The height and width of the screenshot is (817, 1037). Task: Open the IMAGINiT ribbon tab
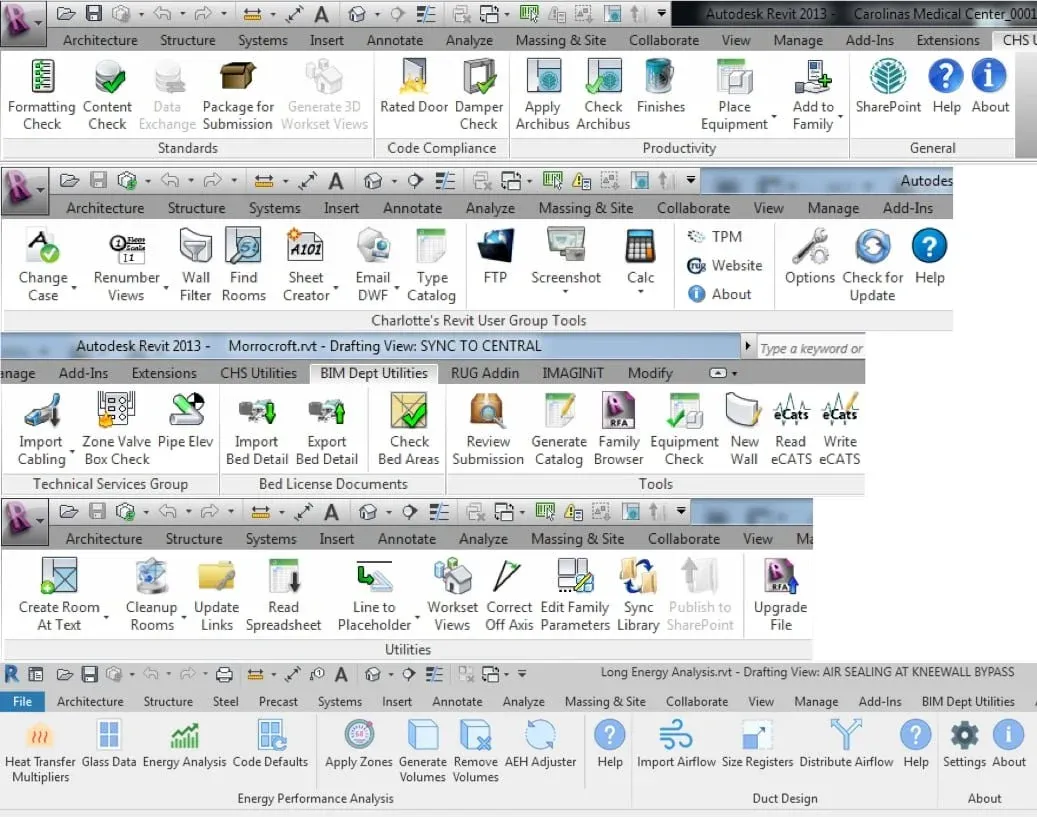(573, 373)
